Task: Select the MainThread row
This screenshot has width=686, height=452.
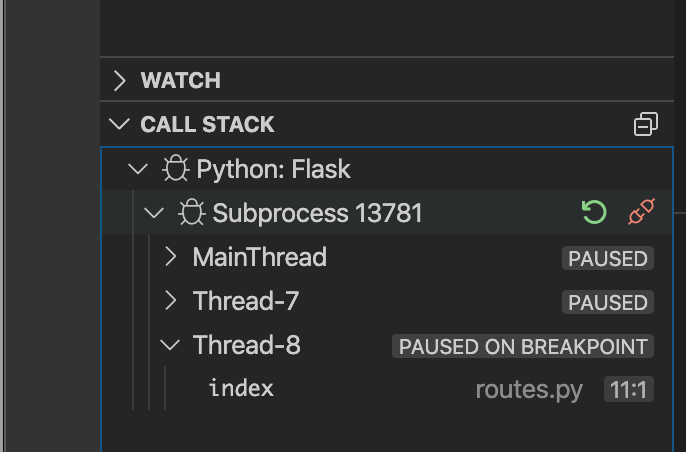Action: (x=260, y=257)
